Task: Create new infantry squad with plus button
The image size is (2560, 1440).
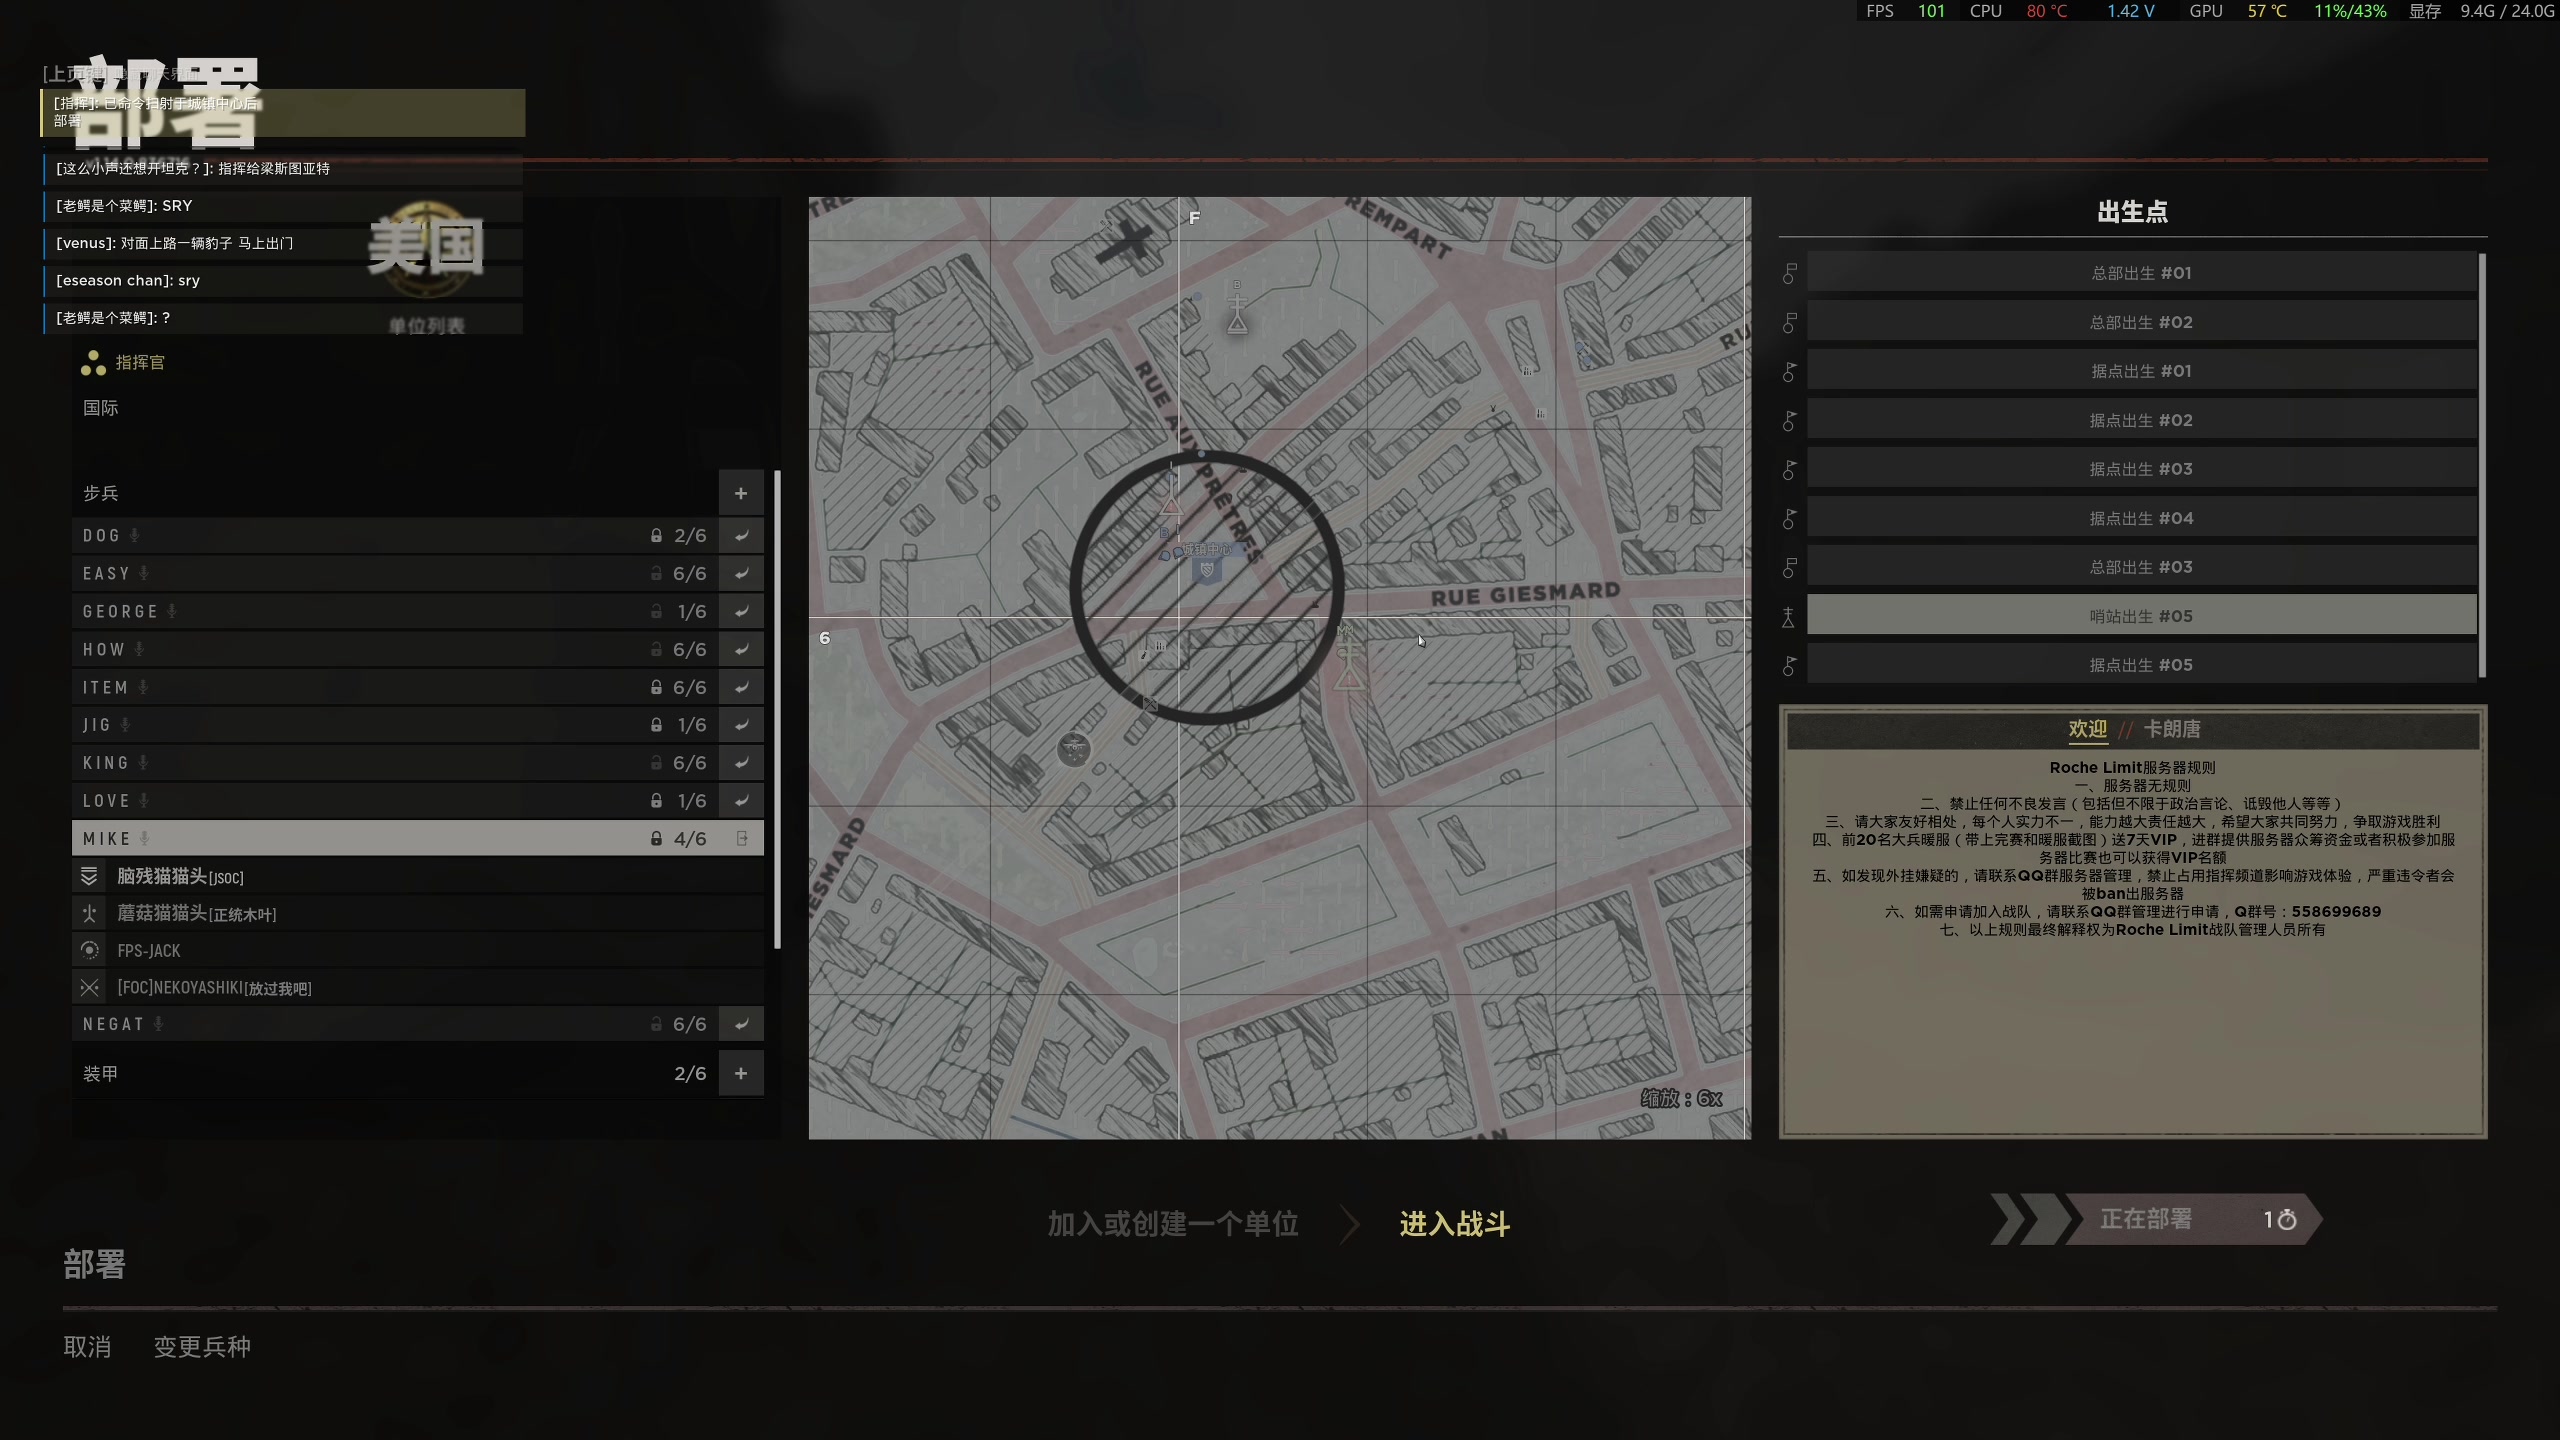Action: (x=741, y=493)
